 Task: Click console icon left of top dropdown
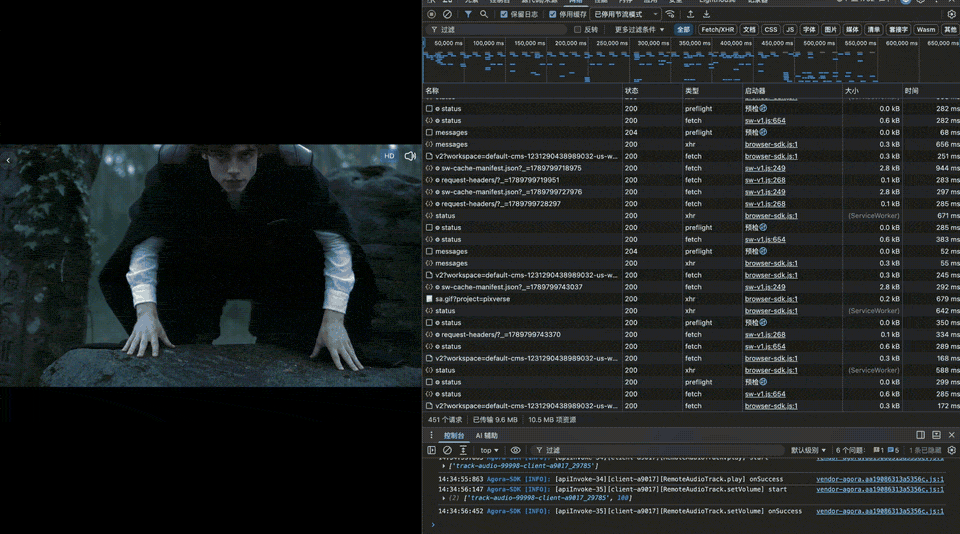click(x=463, y=450)
